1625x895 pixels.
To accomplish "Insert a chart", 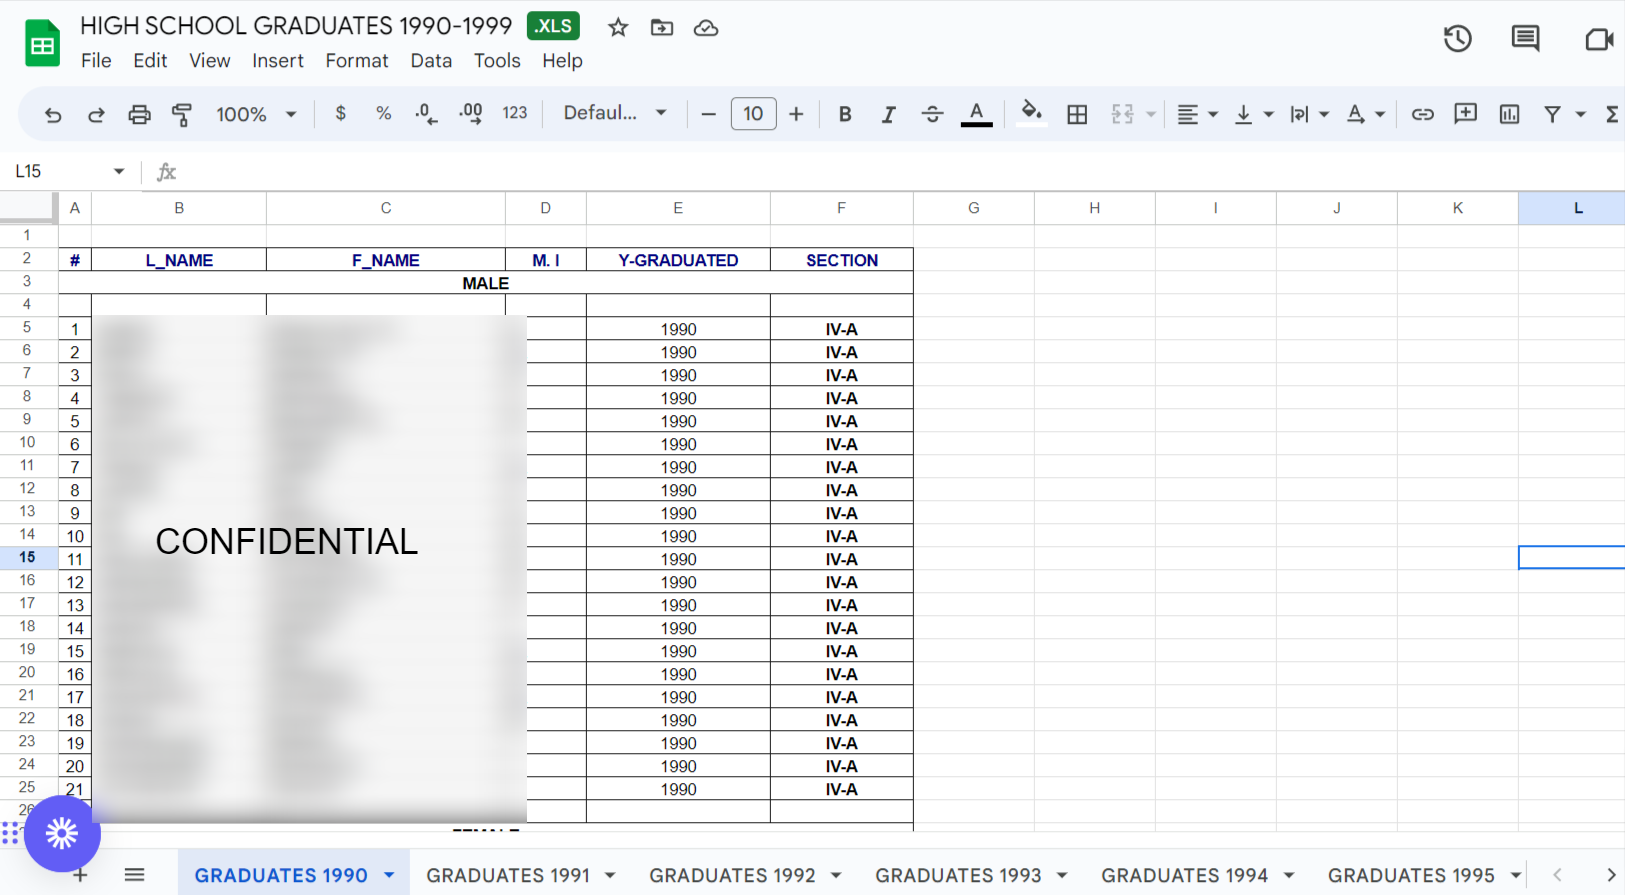I will (1510, 114).
